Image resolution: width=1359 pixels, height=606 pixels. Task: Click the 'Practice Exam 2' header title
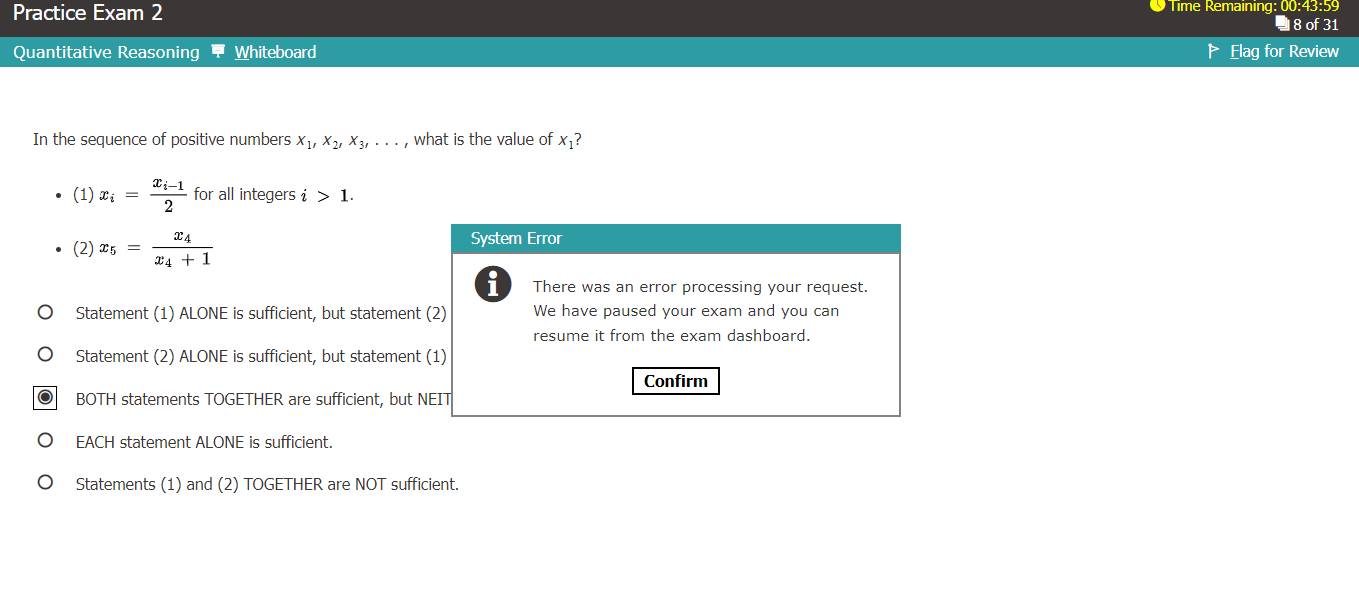click(88, 14)
